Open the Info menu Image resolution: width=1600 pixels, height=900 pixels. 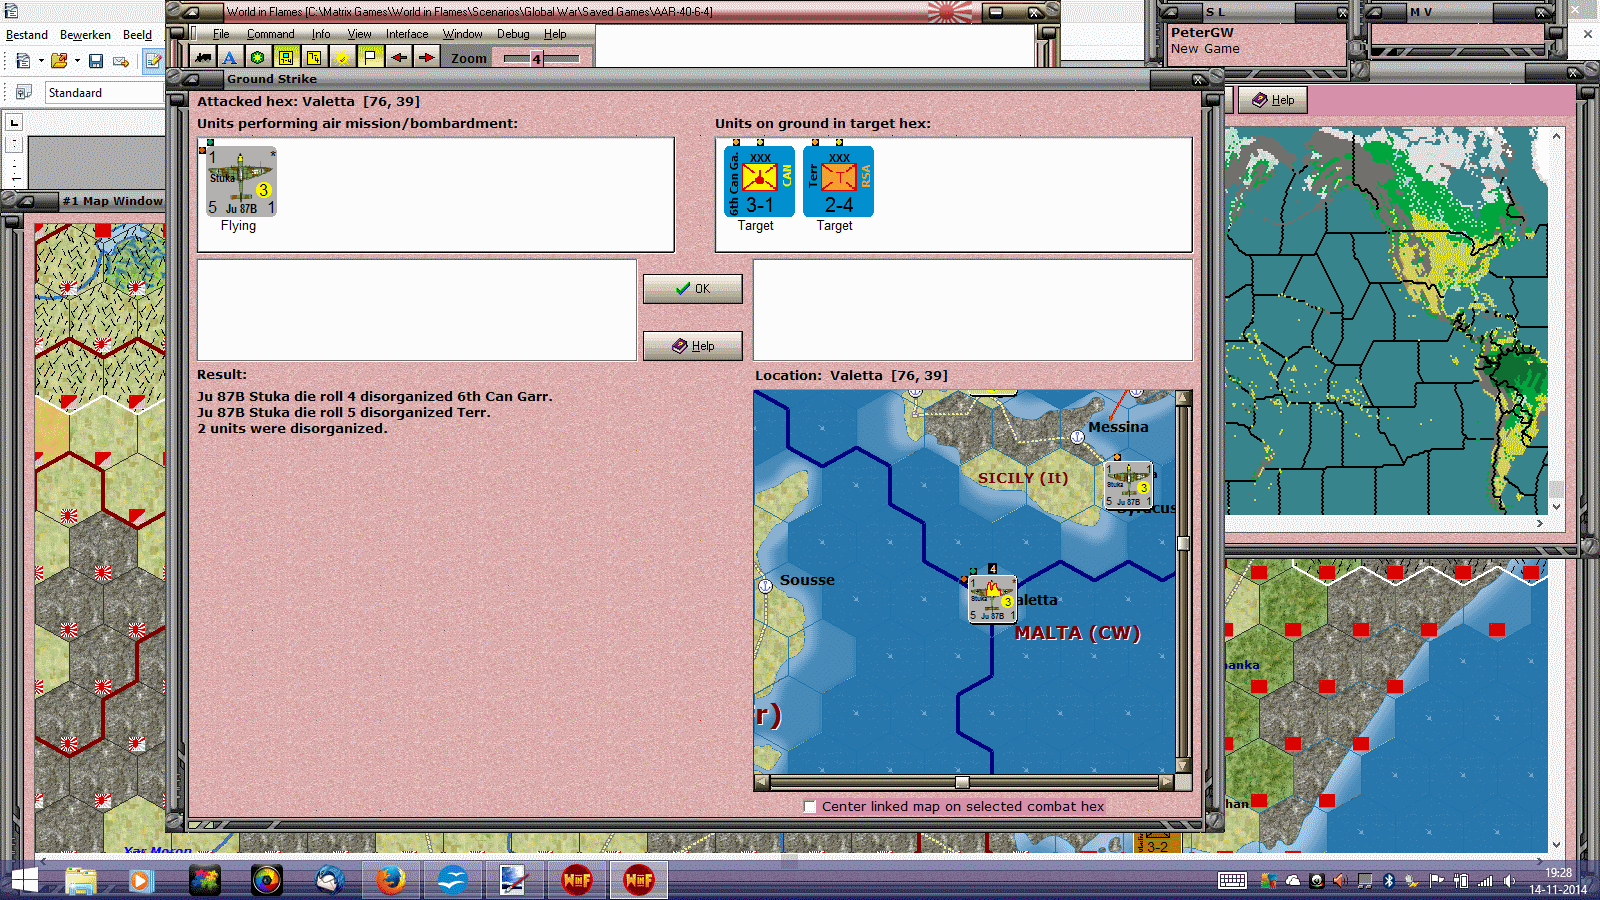pos(321,34)
